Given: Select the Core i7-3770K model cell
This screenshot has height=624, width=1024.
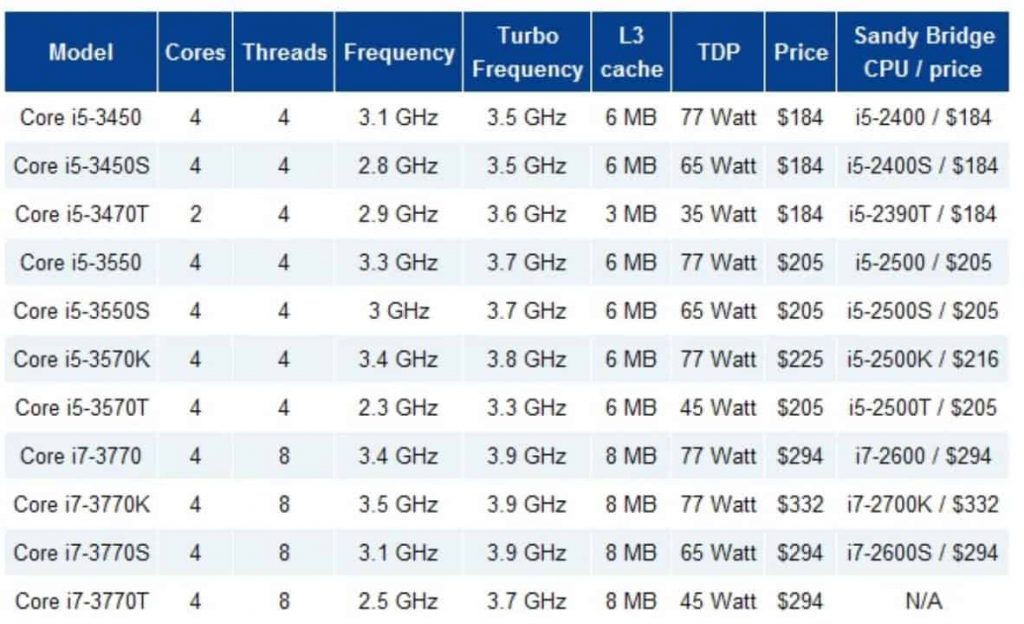Looking at the screenshot, I should [81, 504].
